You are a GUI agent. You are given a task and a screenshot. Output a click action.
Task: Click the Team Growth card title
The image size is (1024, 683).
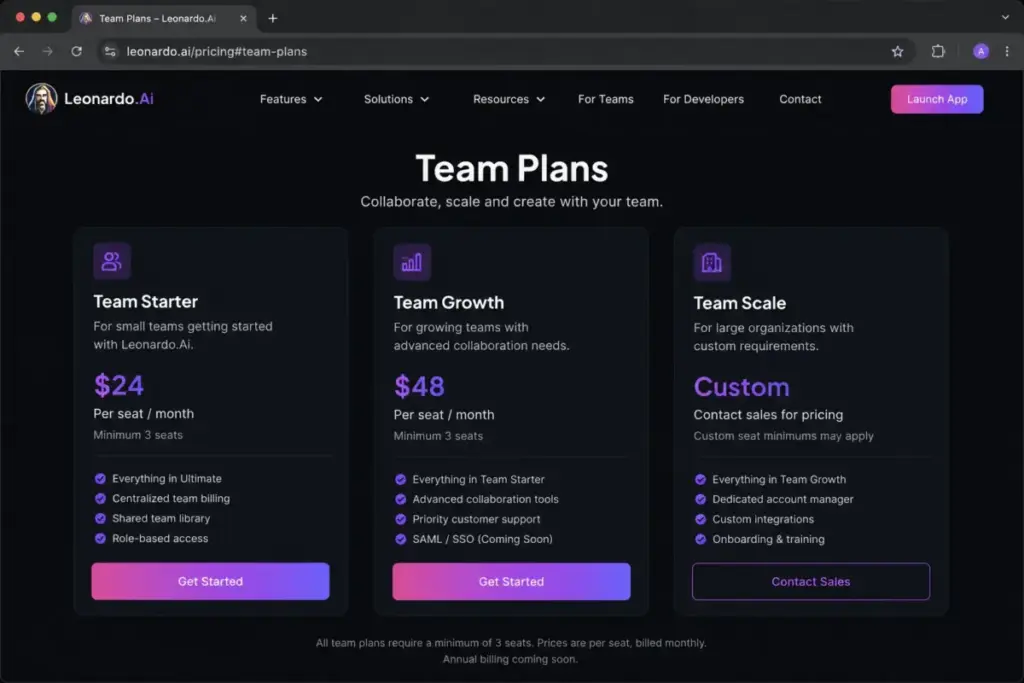pos(449,302)
